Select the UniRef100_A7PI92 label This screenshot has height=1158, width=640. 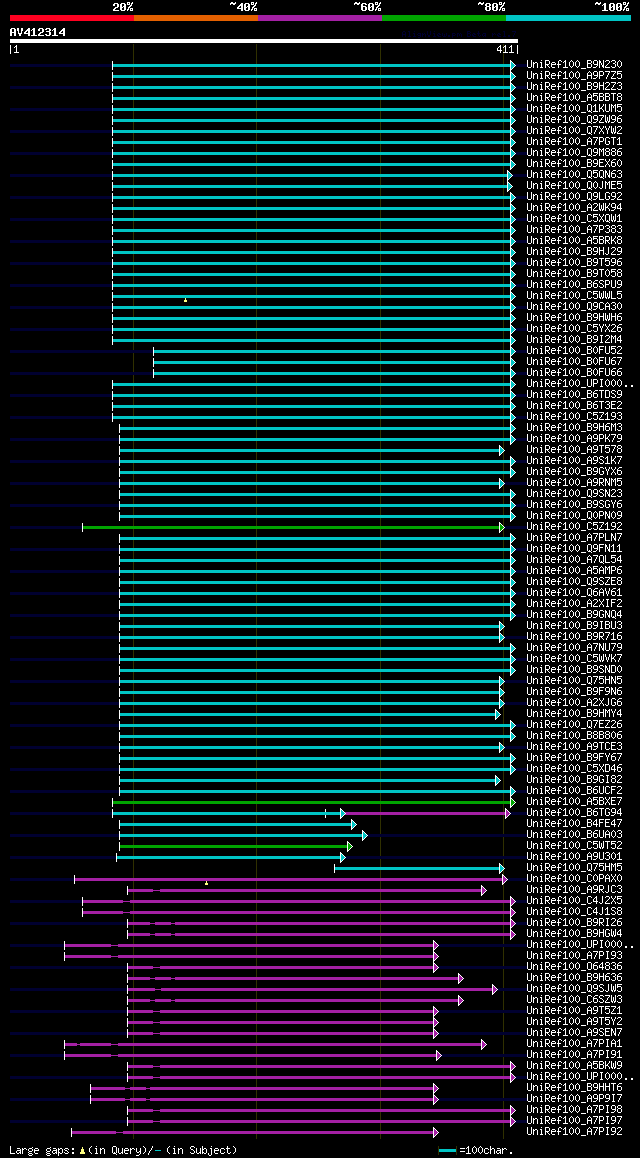click(x=574, y=1132)
